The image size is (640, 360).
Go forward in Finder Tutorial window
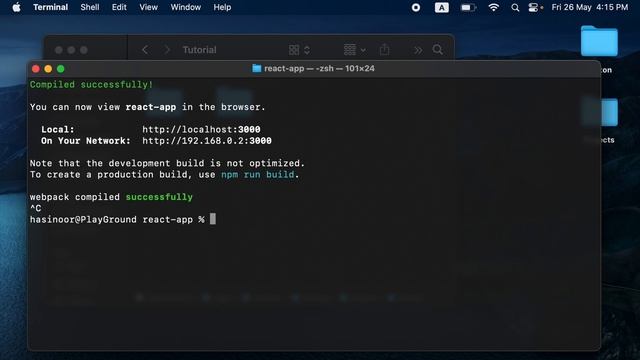[167, 50]
